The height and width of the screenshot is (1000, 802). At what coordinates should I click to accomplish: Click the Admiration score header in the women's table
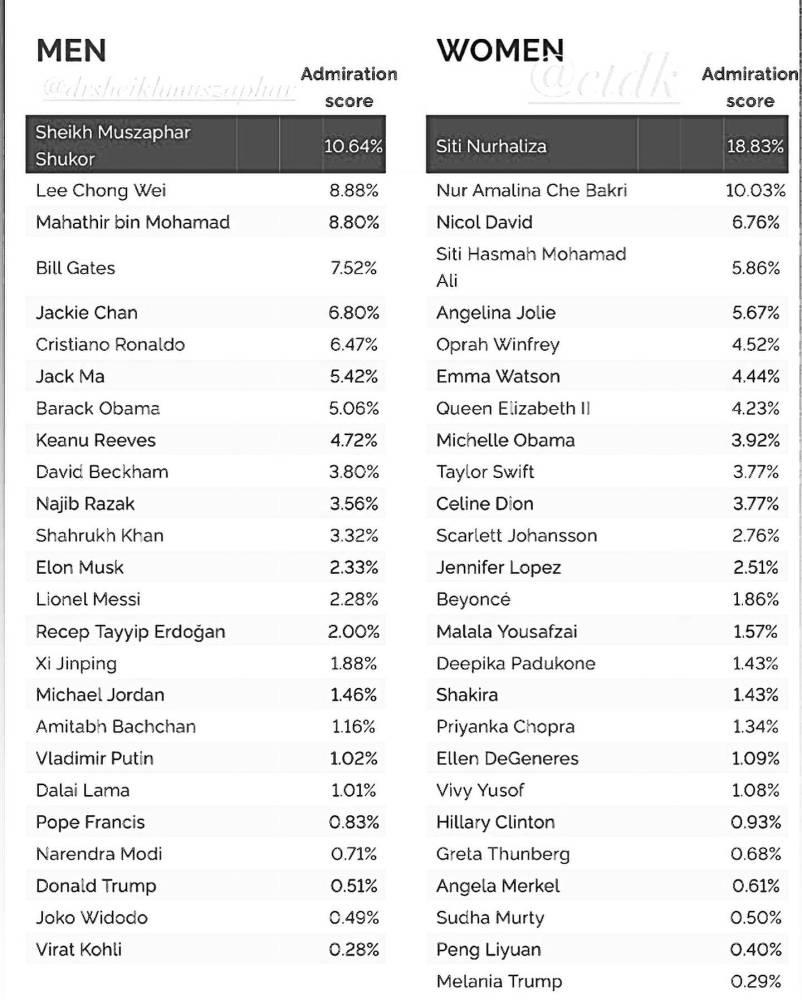point(750,87)
